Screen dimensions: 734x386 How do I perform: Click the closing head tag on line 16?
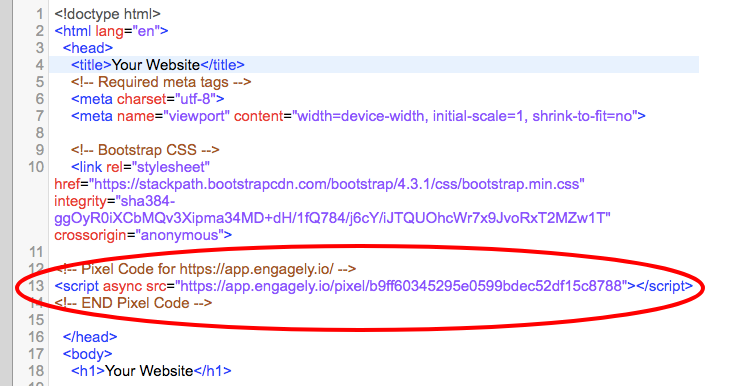coord(90,336)
